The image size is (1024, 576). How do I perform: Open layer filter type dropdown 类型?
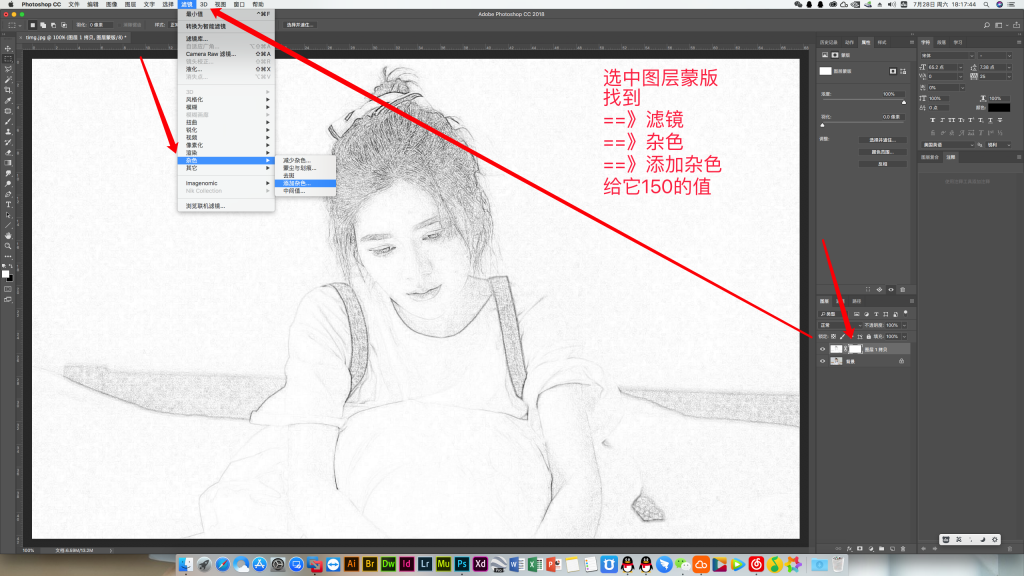[833, 314]
